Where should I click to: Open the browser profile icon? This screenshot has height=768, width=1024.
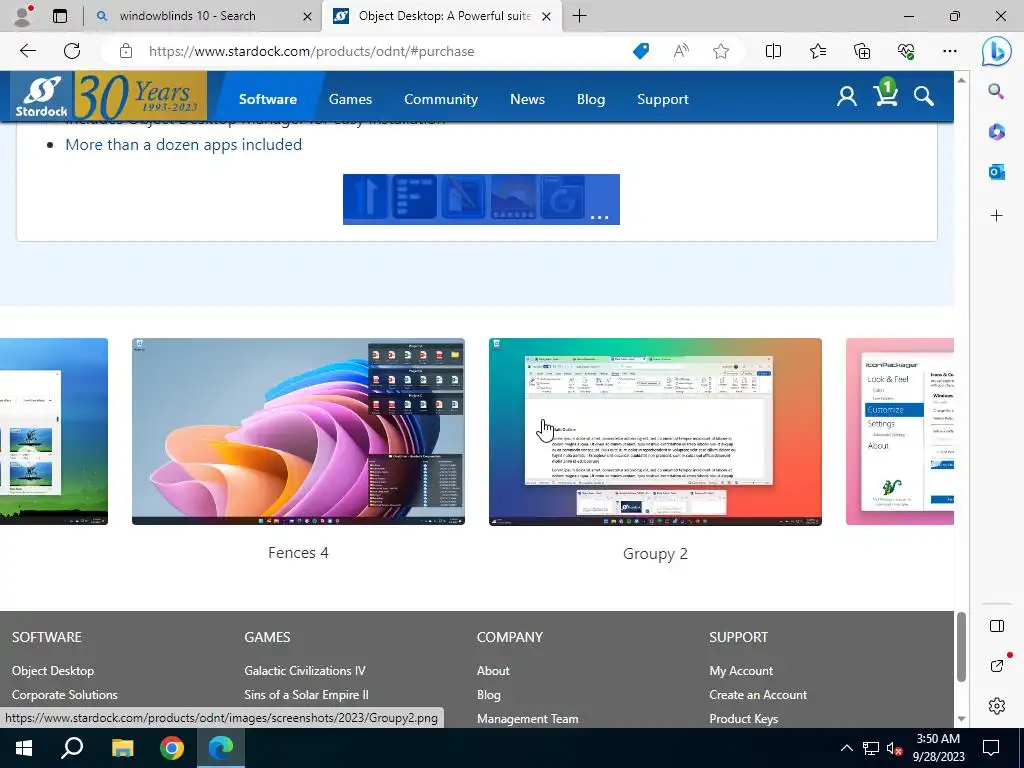tap(24, 16)
